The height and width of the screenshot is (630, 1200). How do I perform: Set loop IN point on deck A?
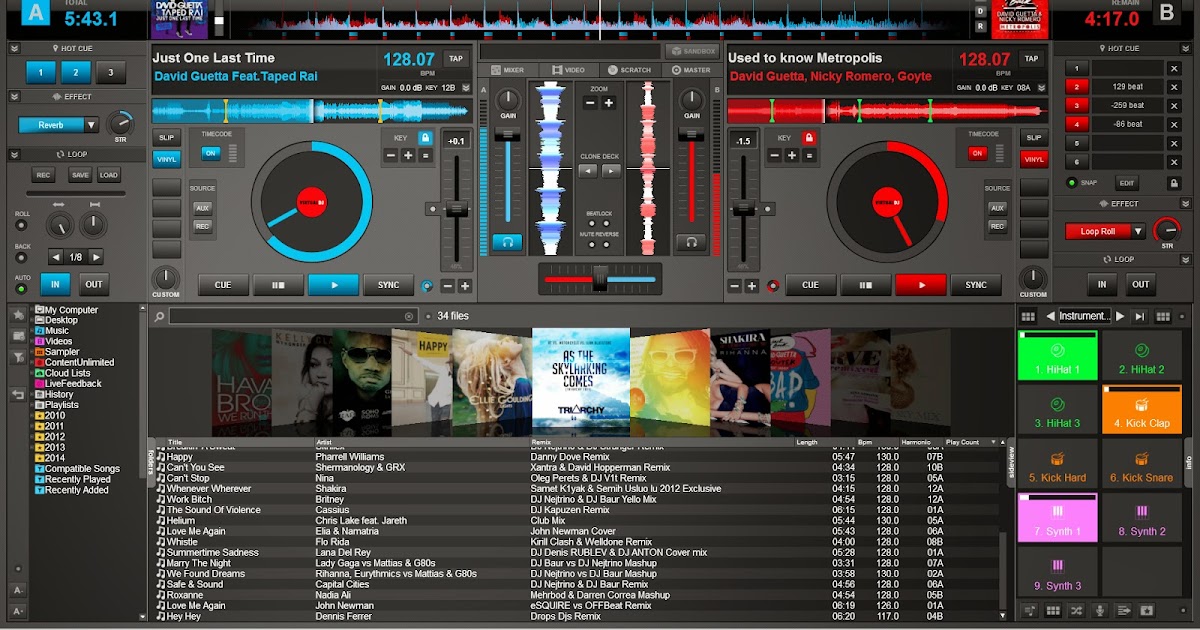pyautogui.click(x=55, y=284)
